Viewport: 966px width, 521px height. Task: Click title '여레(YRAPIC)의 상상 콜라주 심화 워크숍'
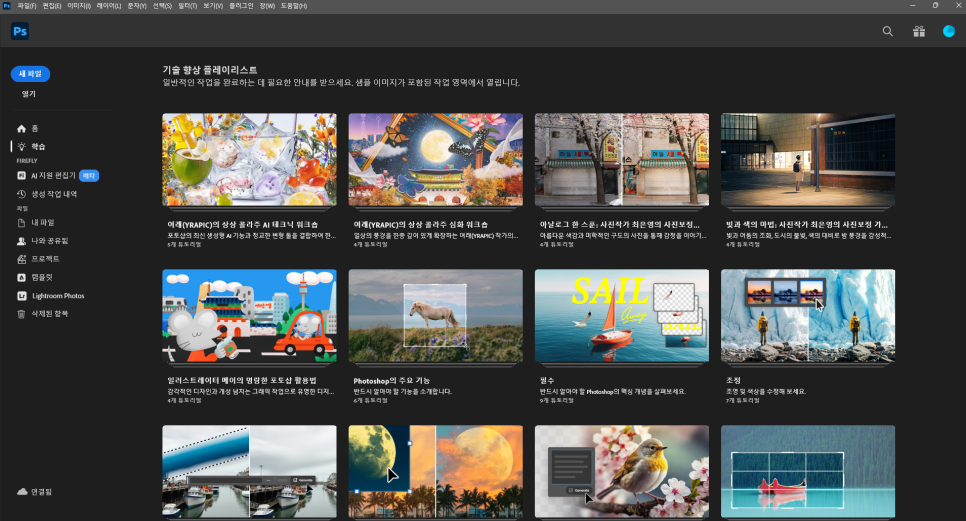421,225
